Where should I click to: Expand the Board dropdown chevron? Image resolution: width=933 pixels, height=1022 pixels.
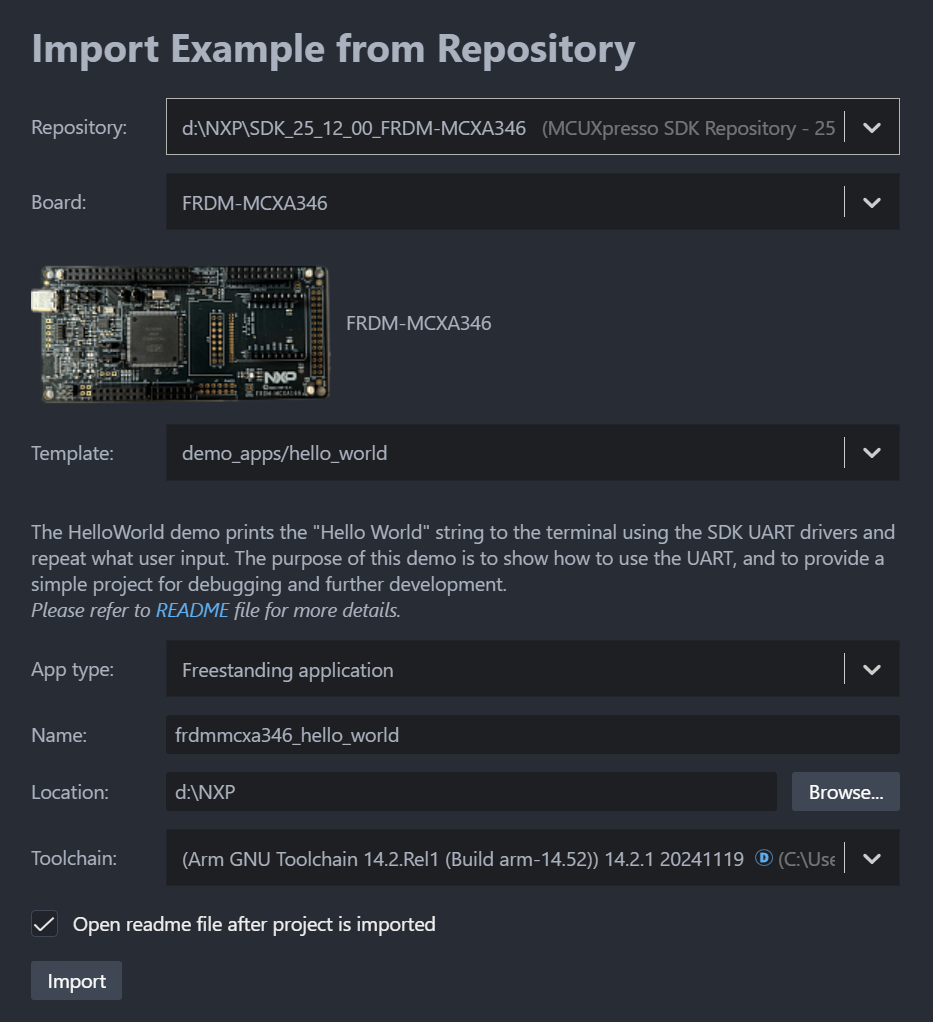pyautogui.click(x=872, y=202)
